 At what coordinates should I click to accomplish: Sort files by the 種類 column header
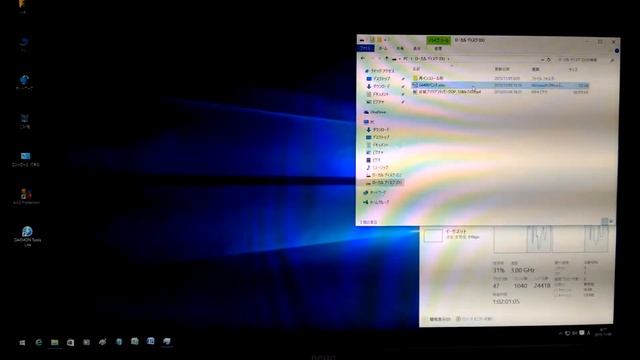tap(536, 69)
